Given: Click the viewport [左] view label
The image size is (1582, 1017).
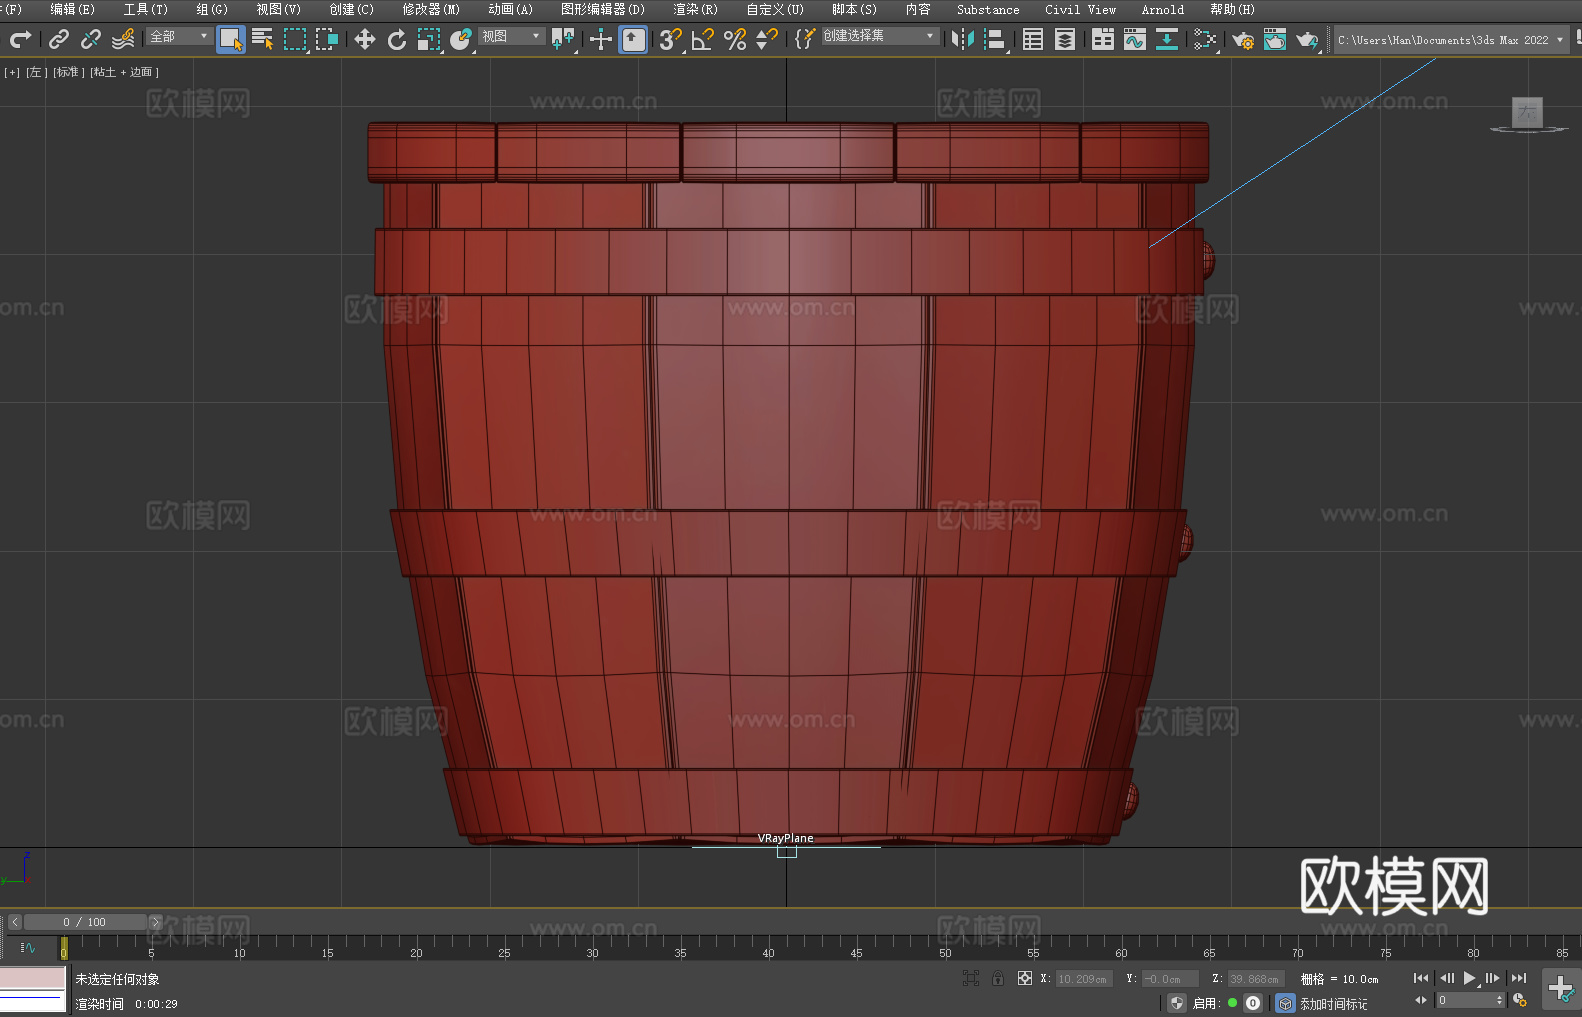Looking at the screenshot, I should (36, 72).
